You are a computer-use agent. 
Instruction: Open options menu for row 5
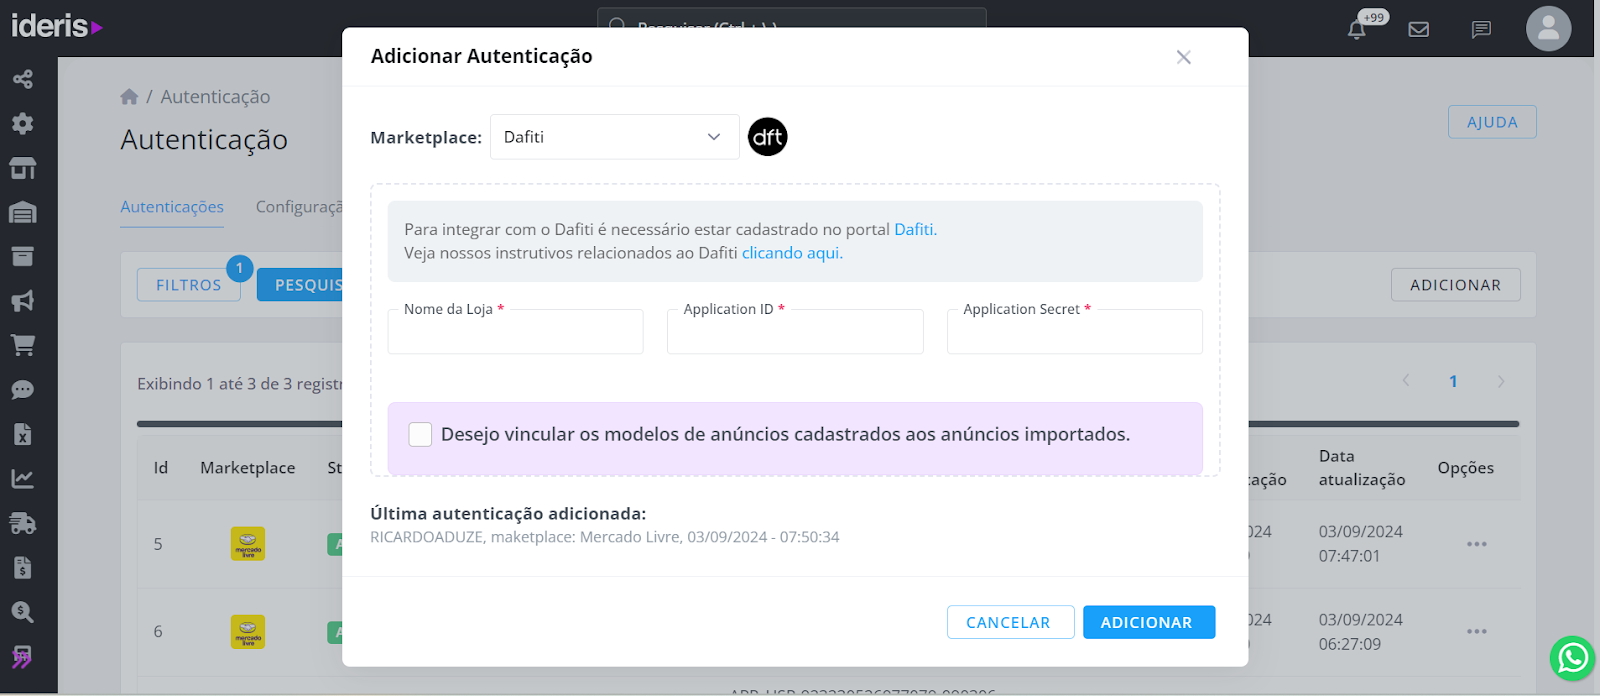coord(1477,544)
